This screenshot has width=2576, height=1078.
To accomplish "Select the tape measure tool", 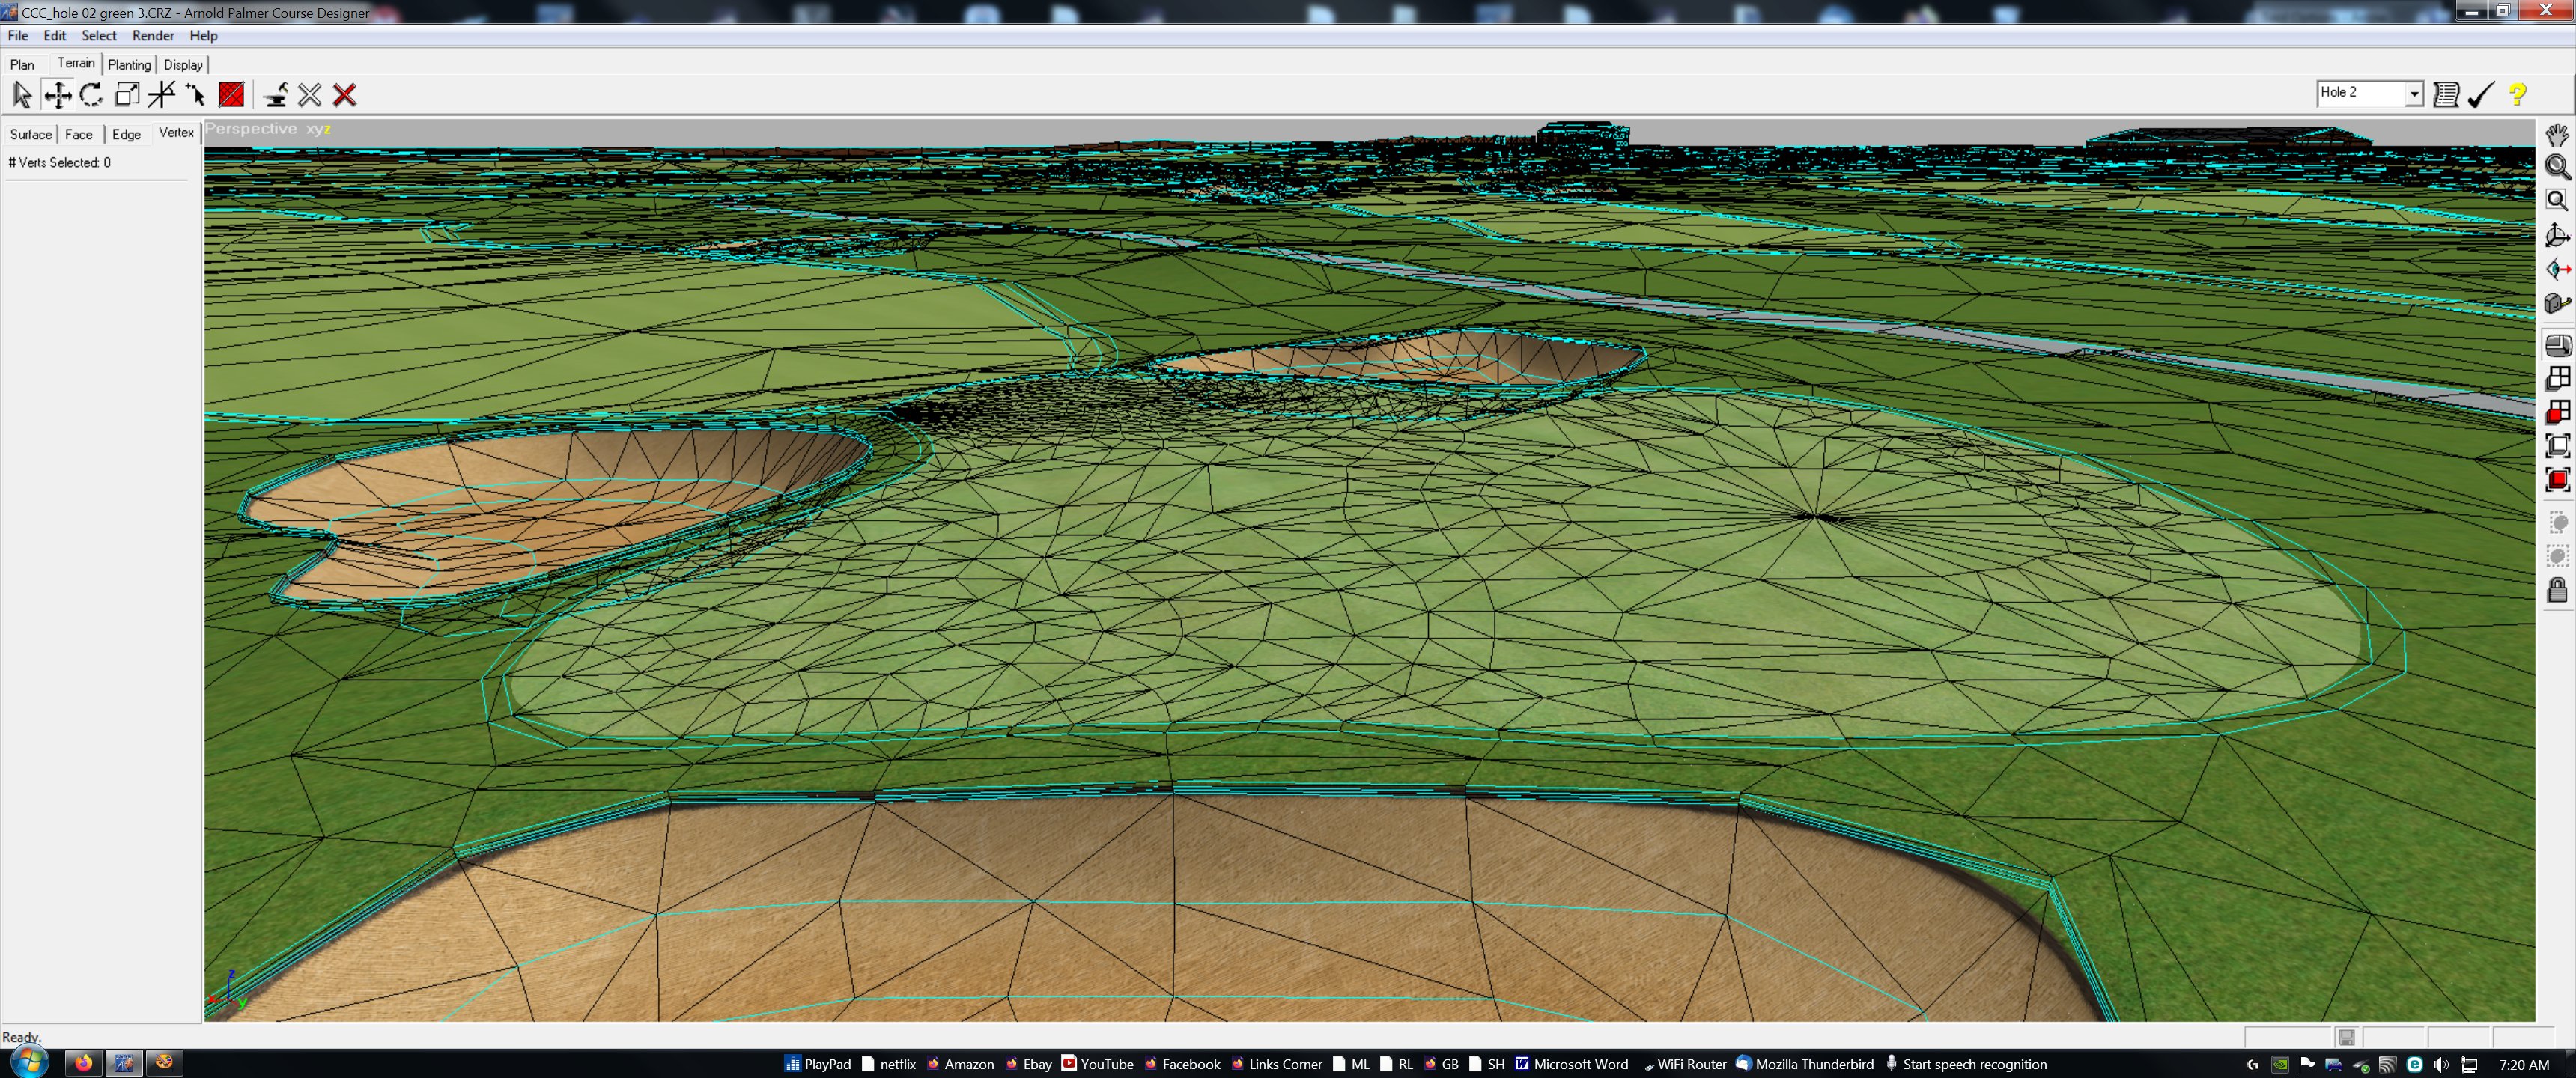I will [x=2557, y=303].
